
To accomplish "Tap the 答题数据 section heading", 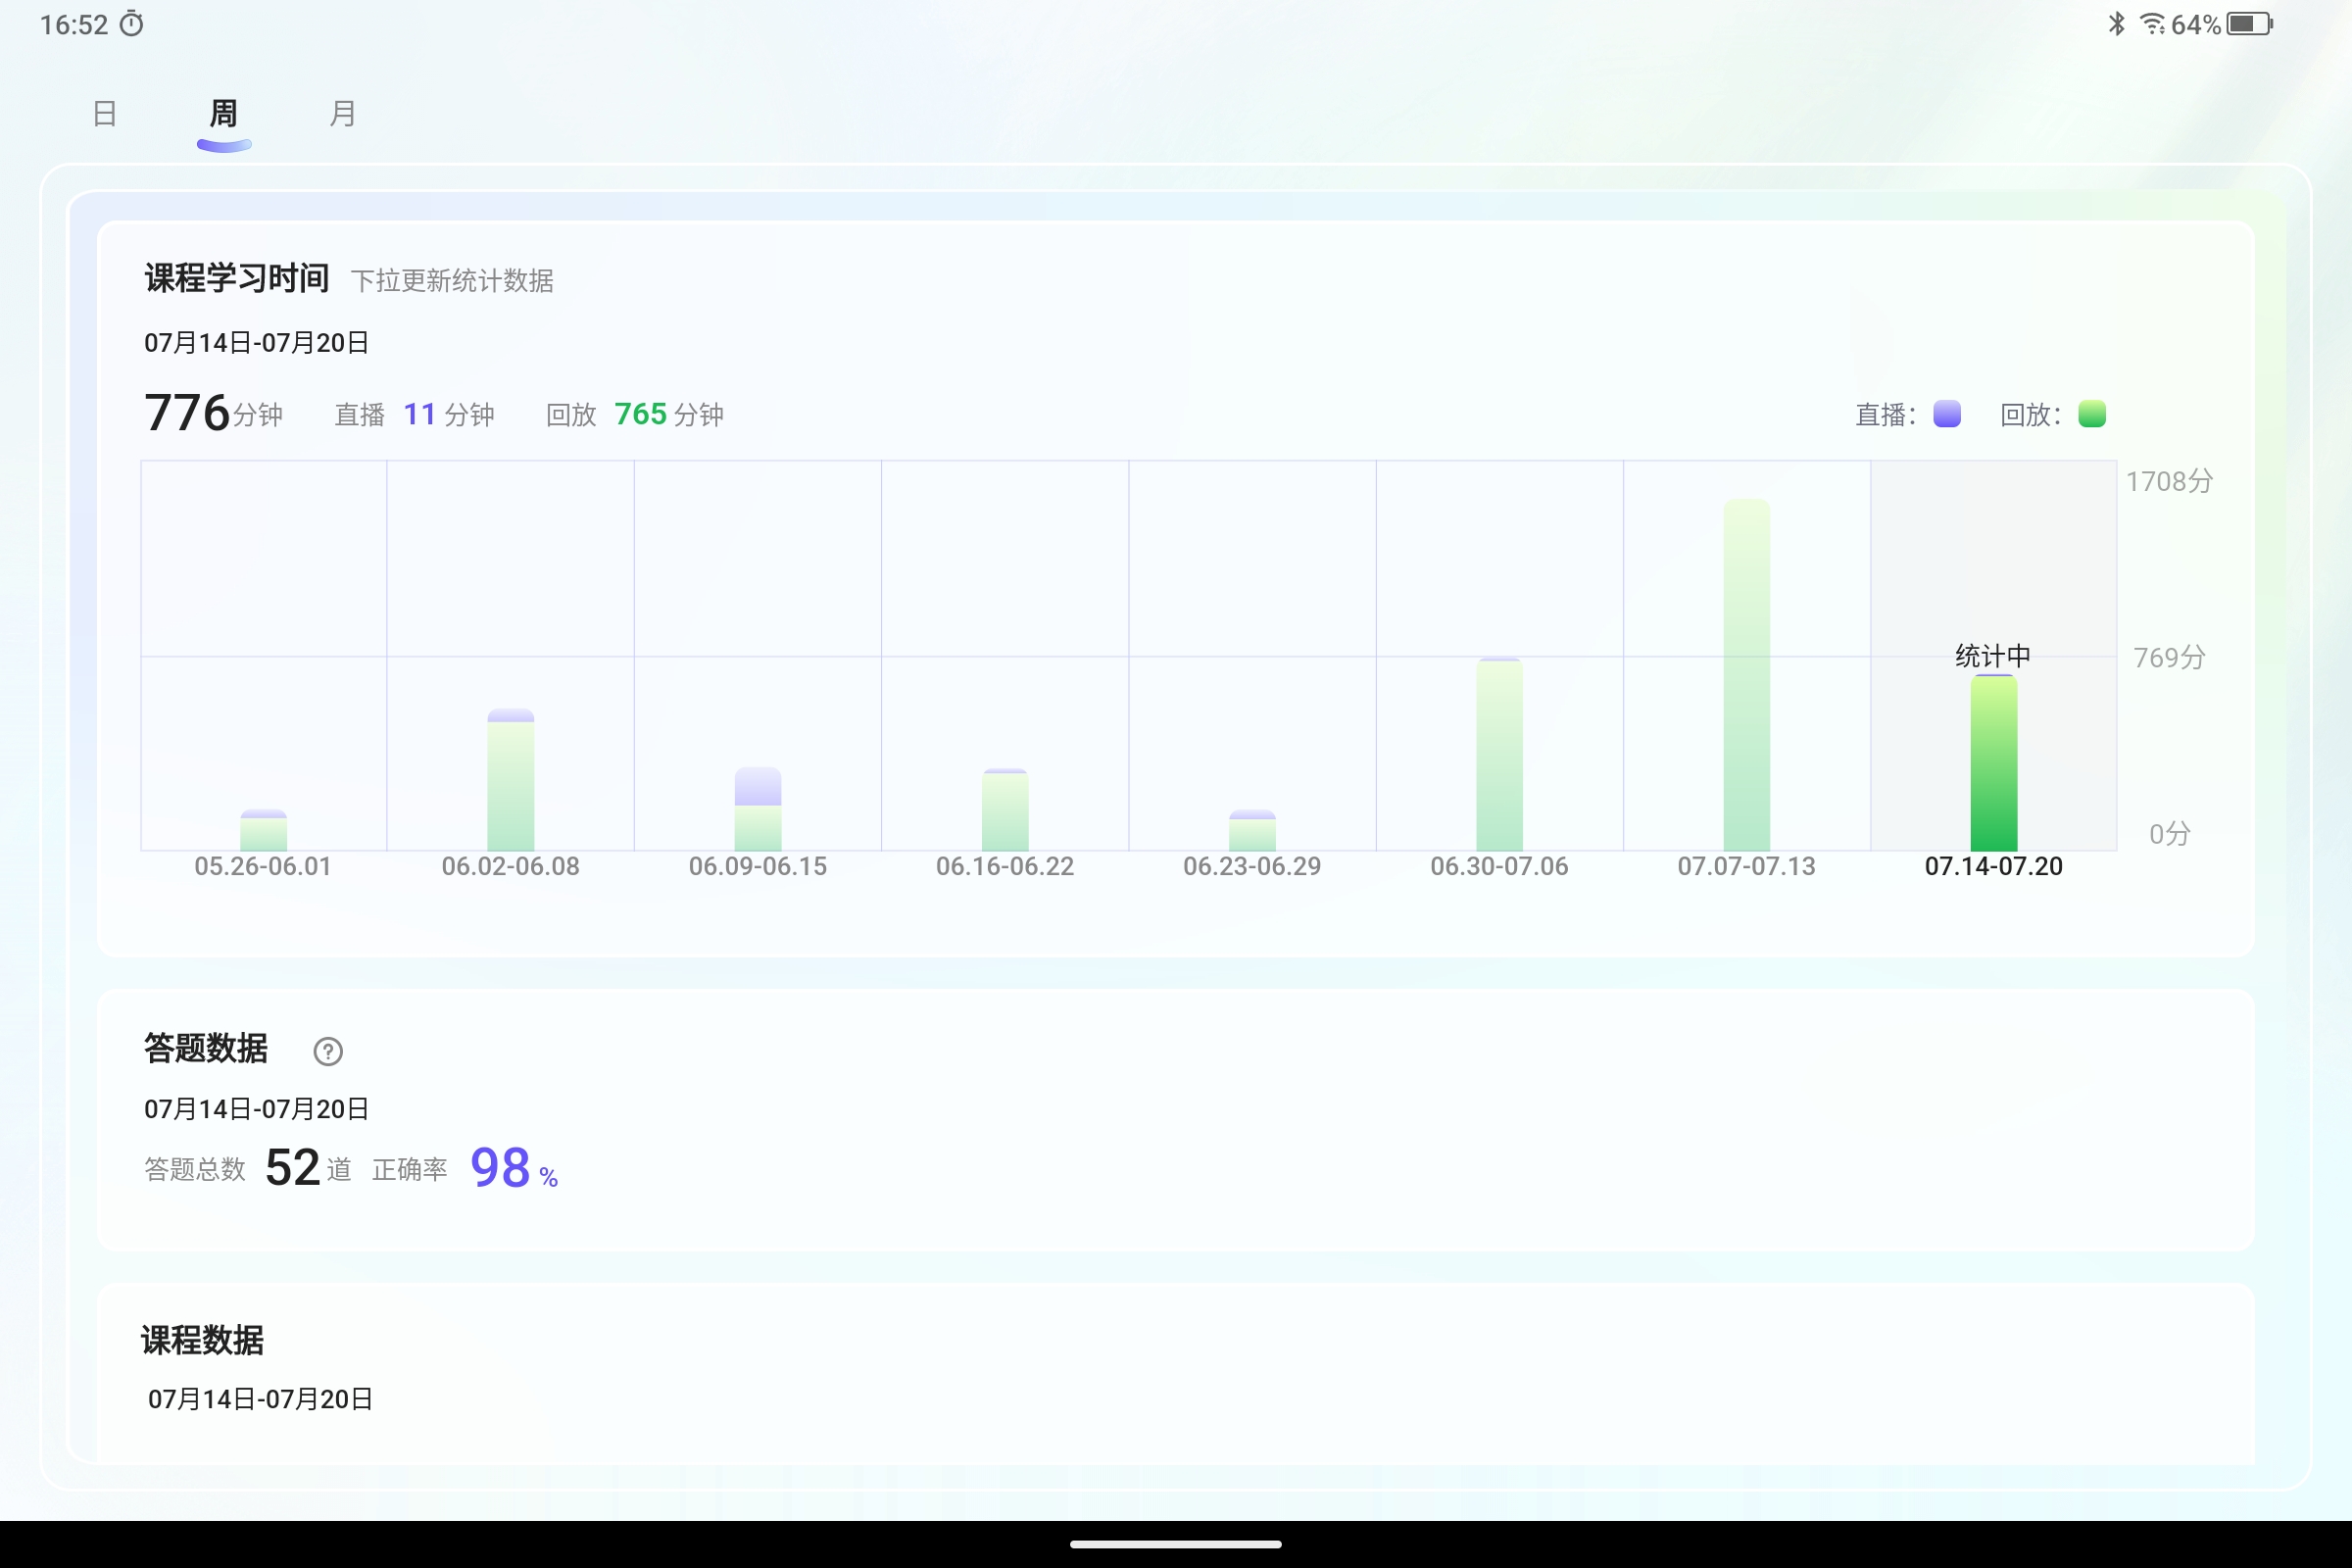I will click(206, 1048).
